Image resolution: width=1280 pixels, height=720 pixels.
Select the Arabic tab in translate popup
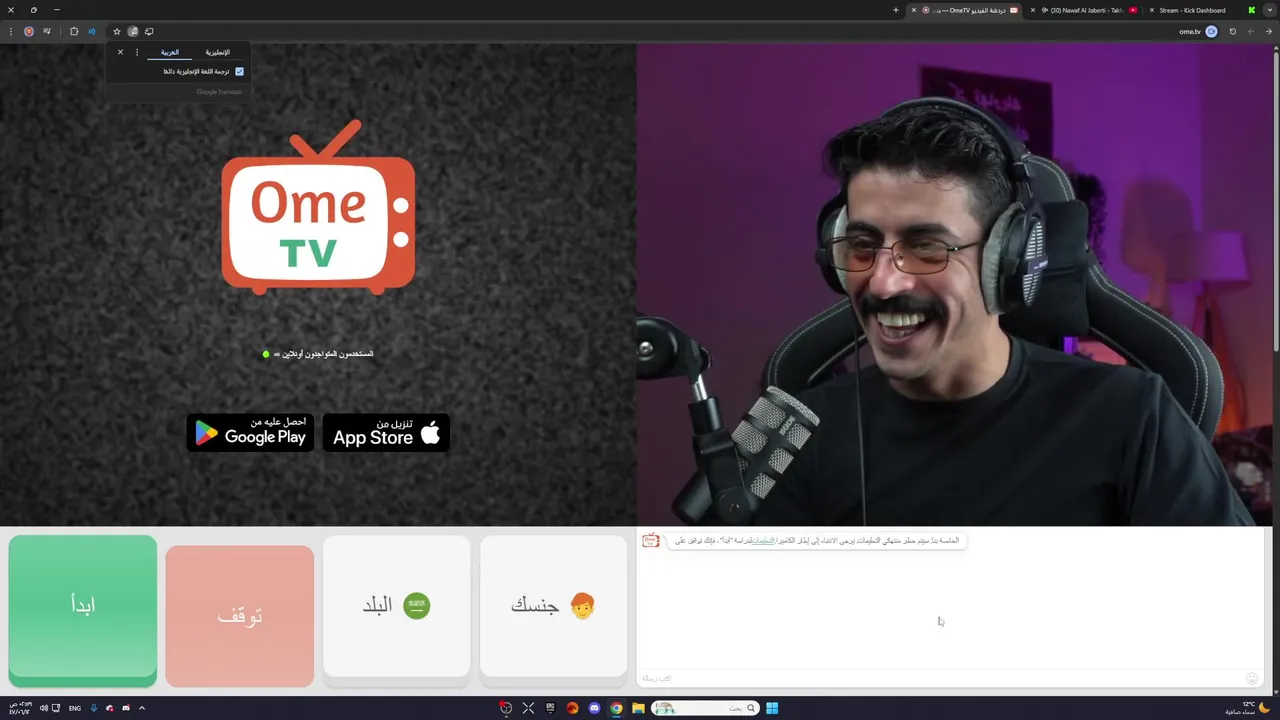point(170,52)
